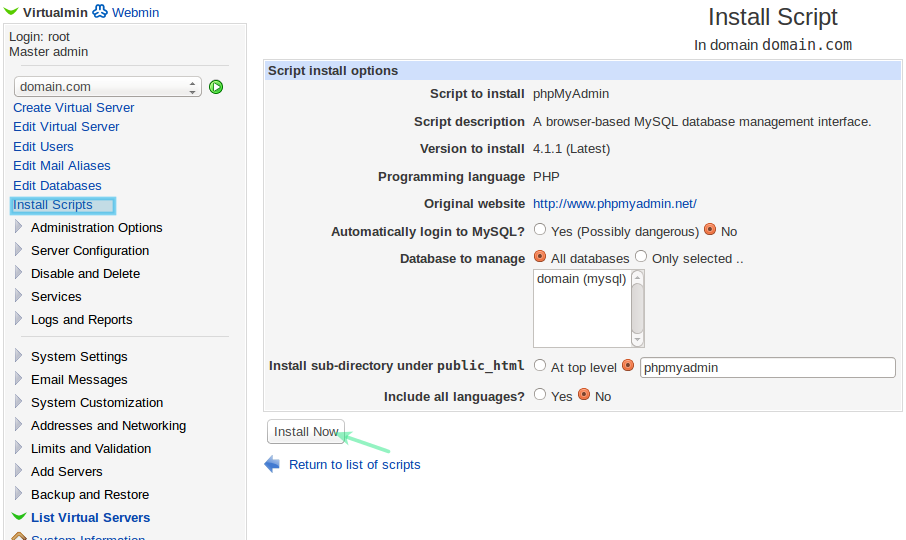Click the System Information home icon
This screenshot has width=906, height=540.
[18, 536]
